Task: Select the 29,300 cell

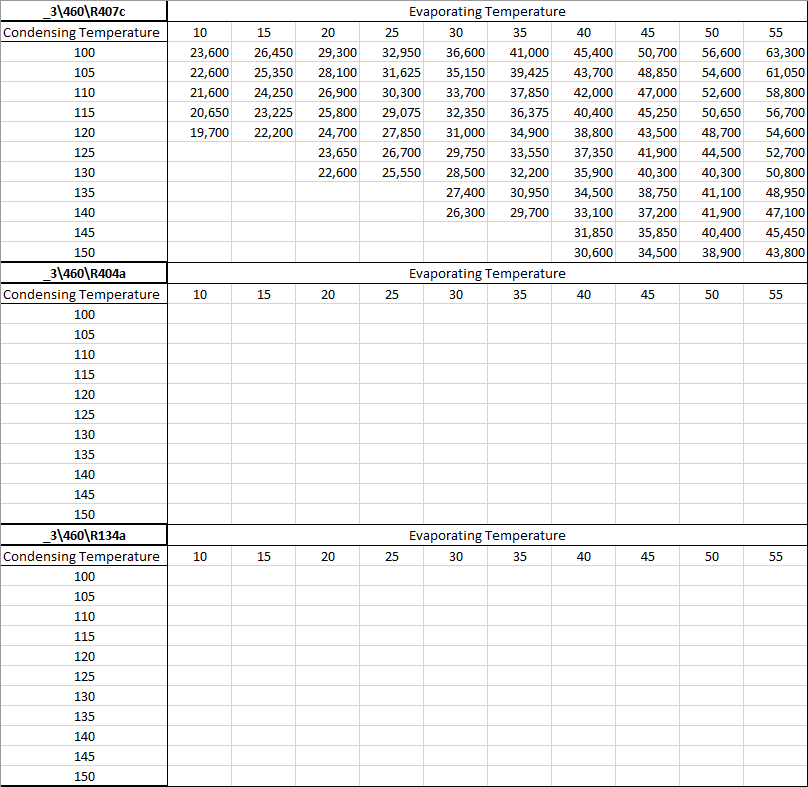Action: 327,53
